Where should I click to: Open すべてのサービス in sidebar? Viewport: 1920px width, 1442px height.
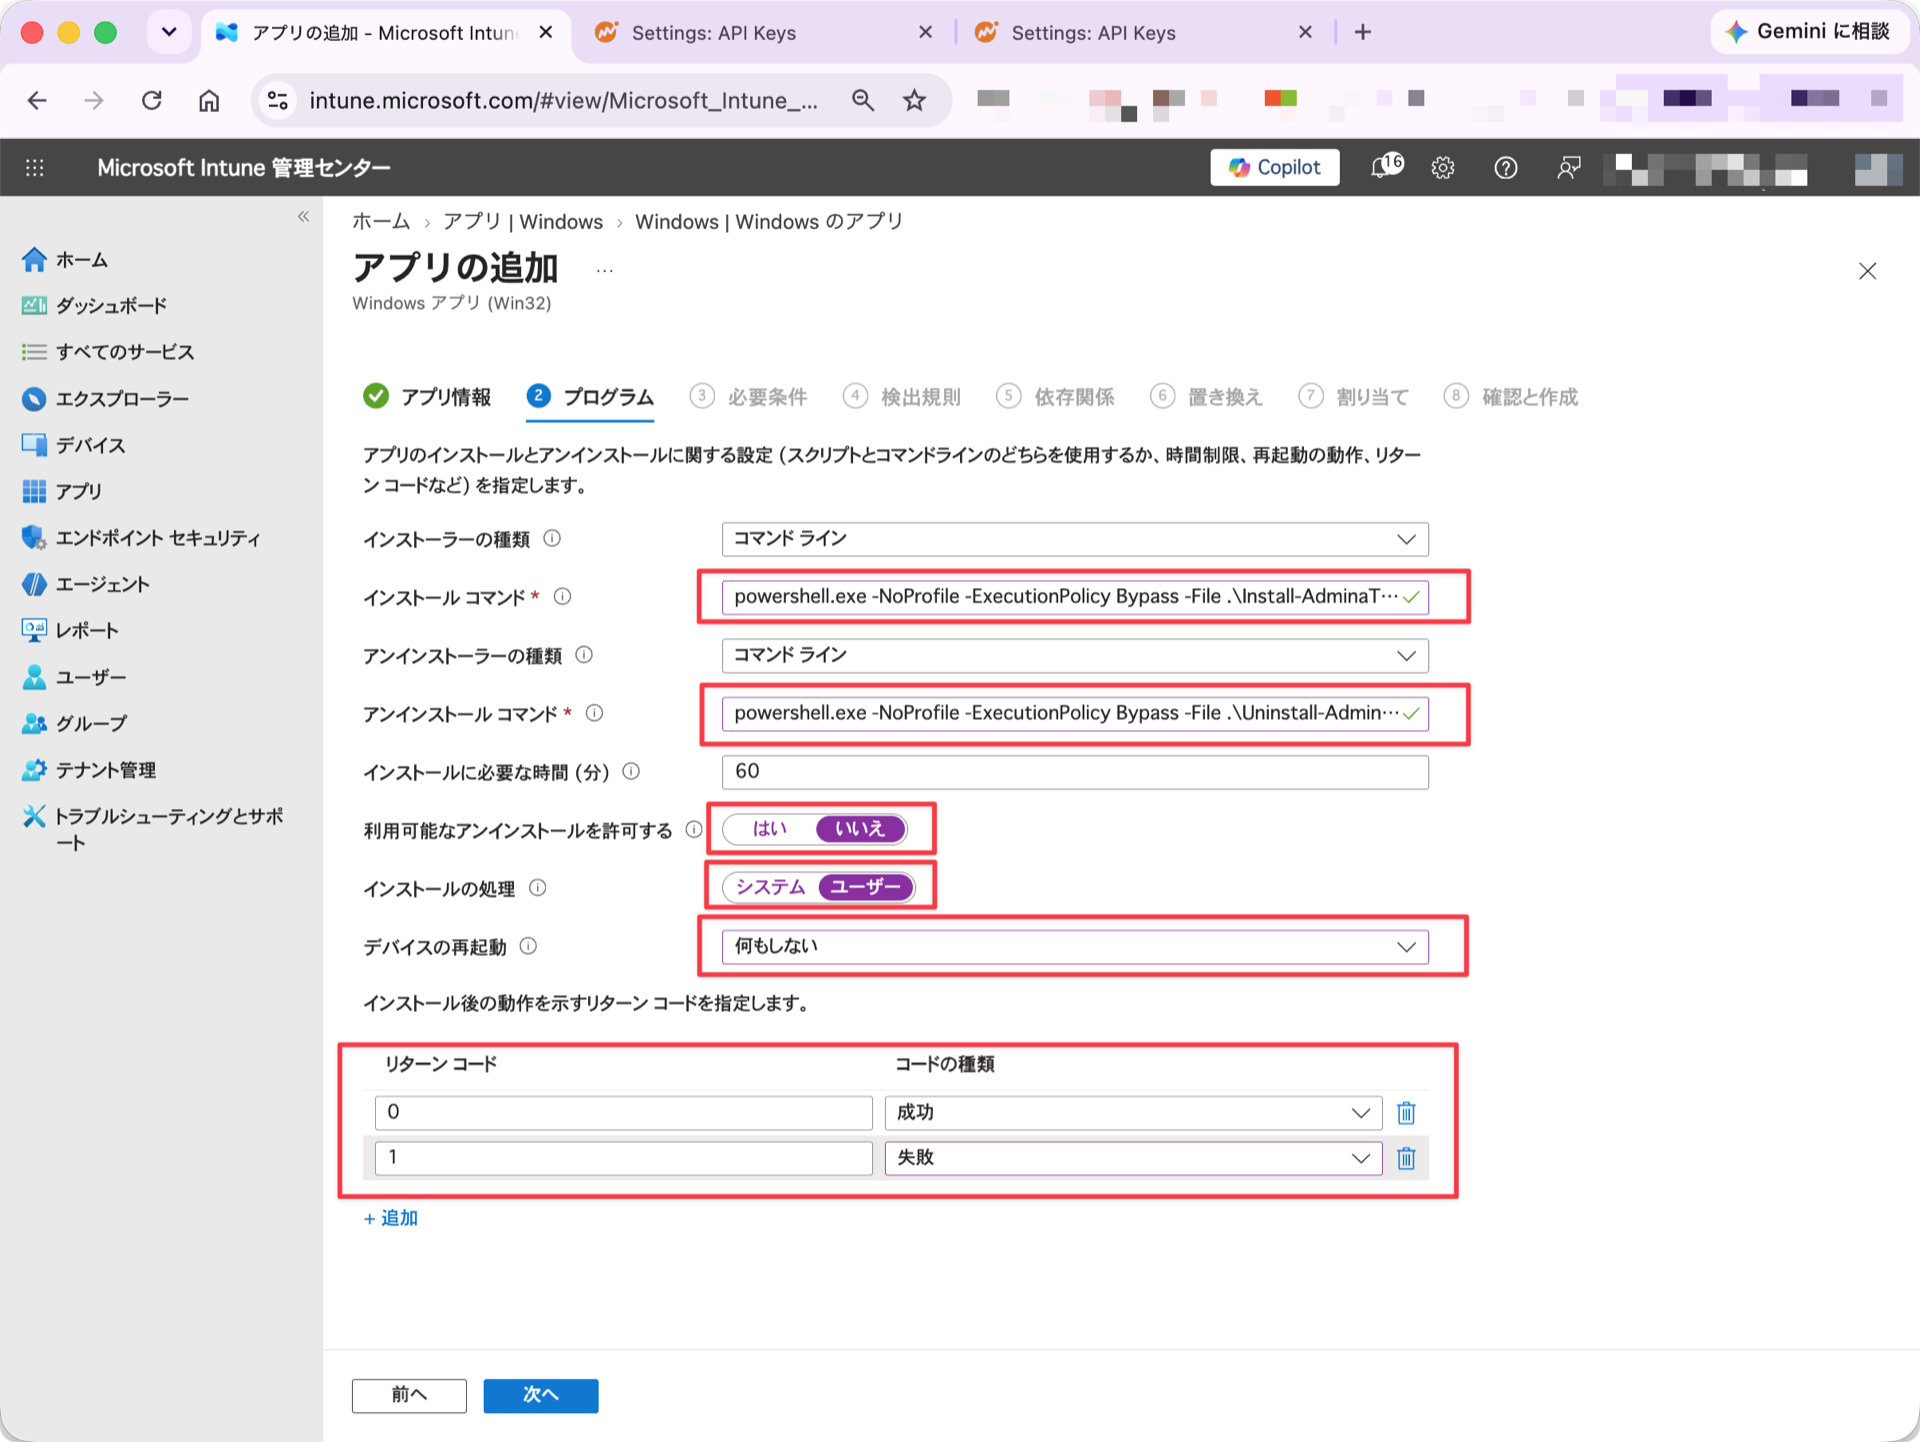click(108, 352)
